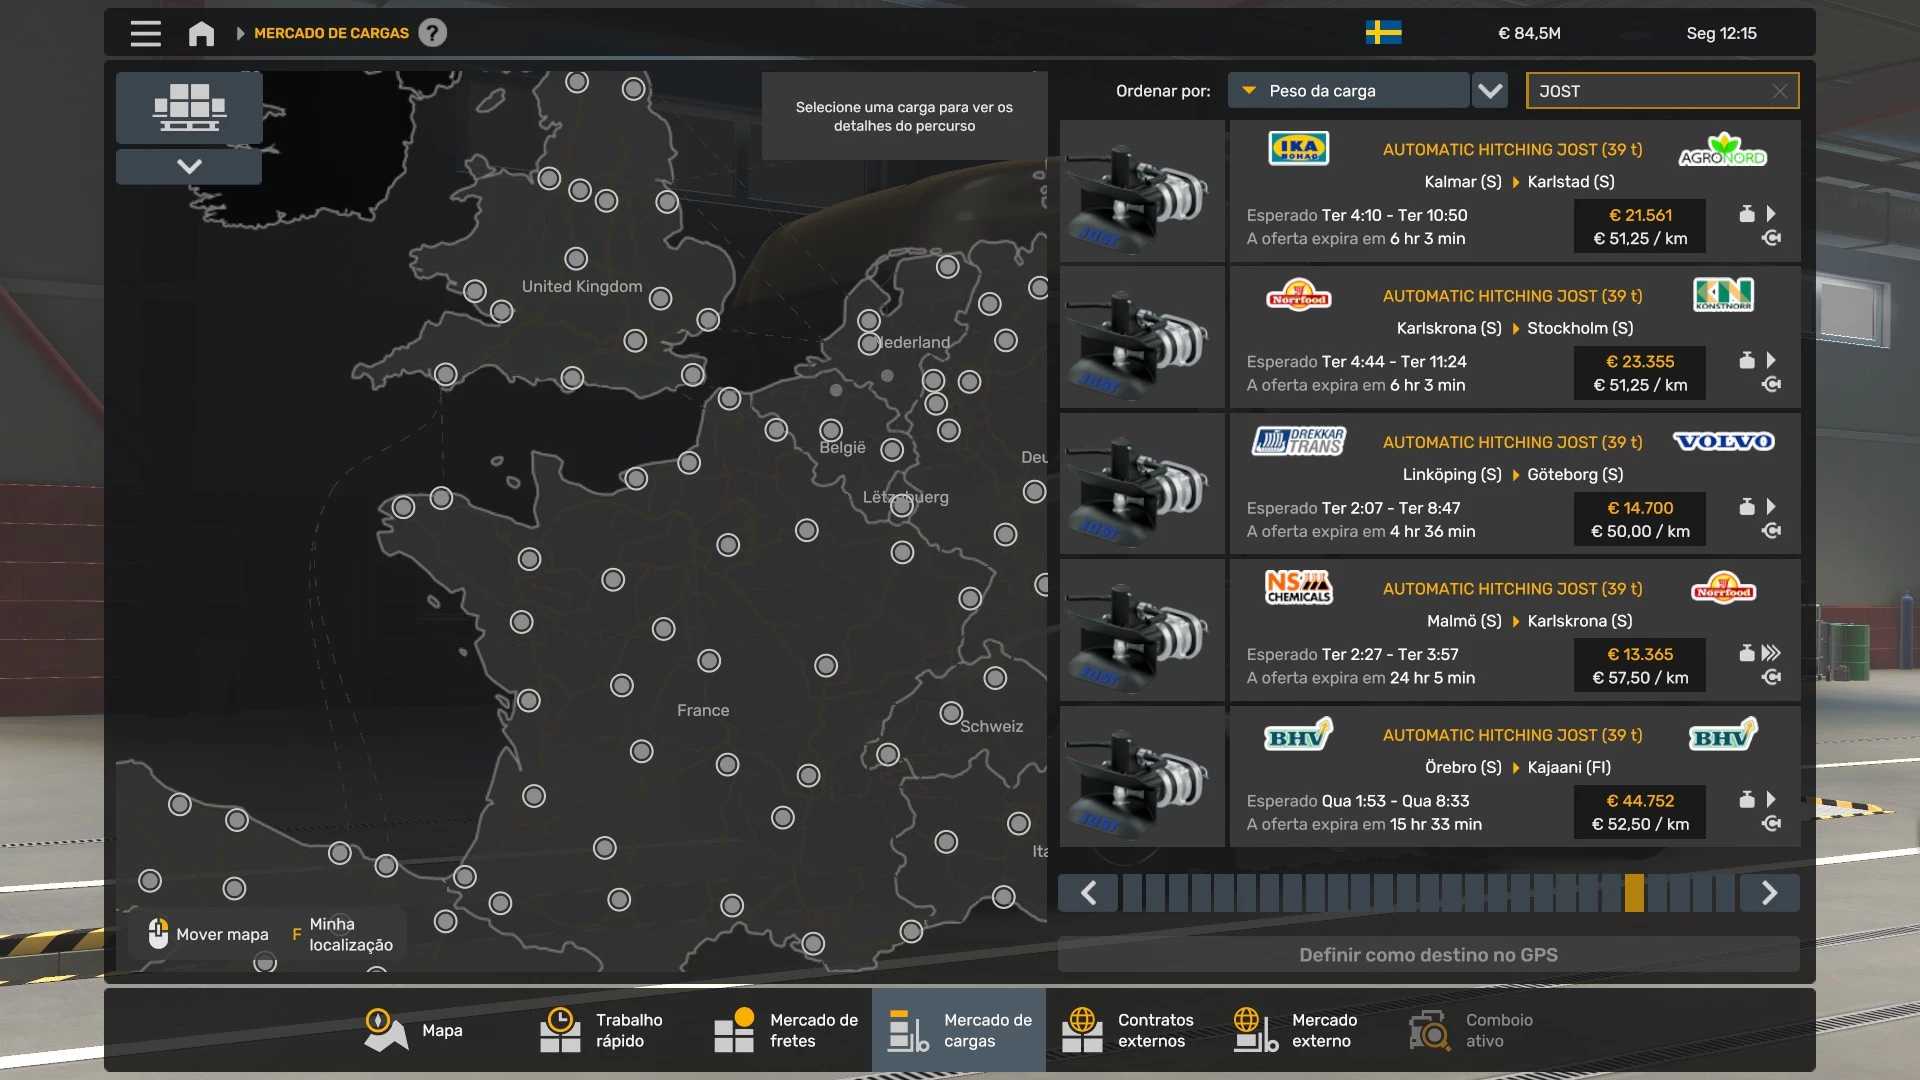Open the Contratos externos tab
1920x1080 pixels.
(x=1133, y=1031)
